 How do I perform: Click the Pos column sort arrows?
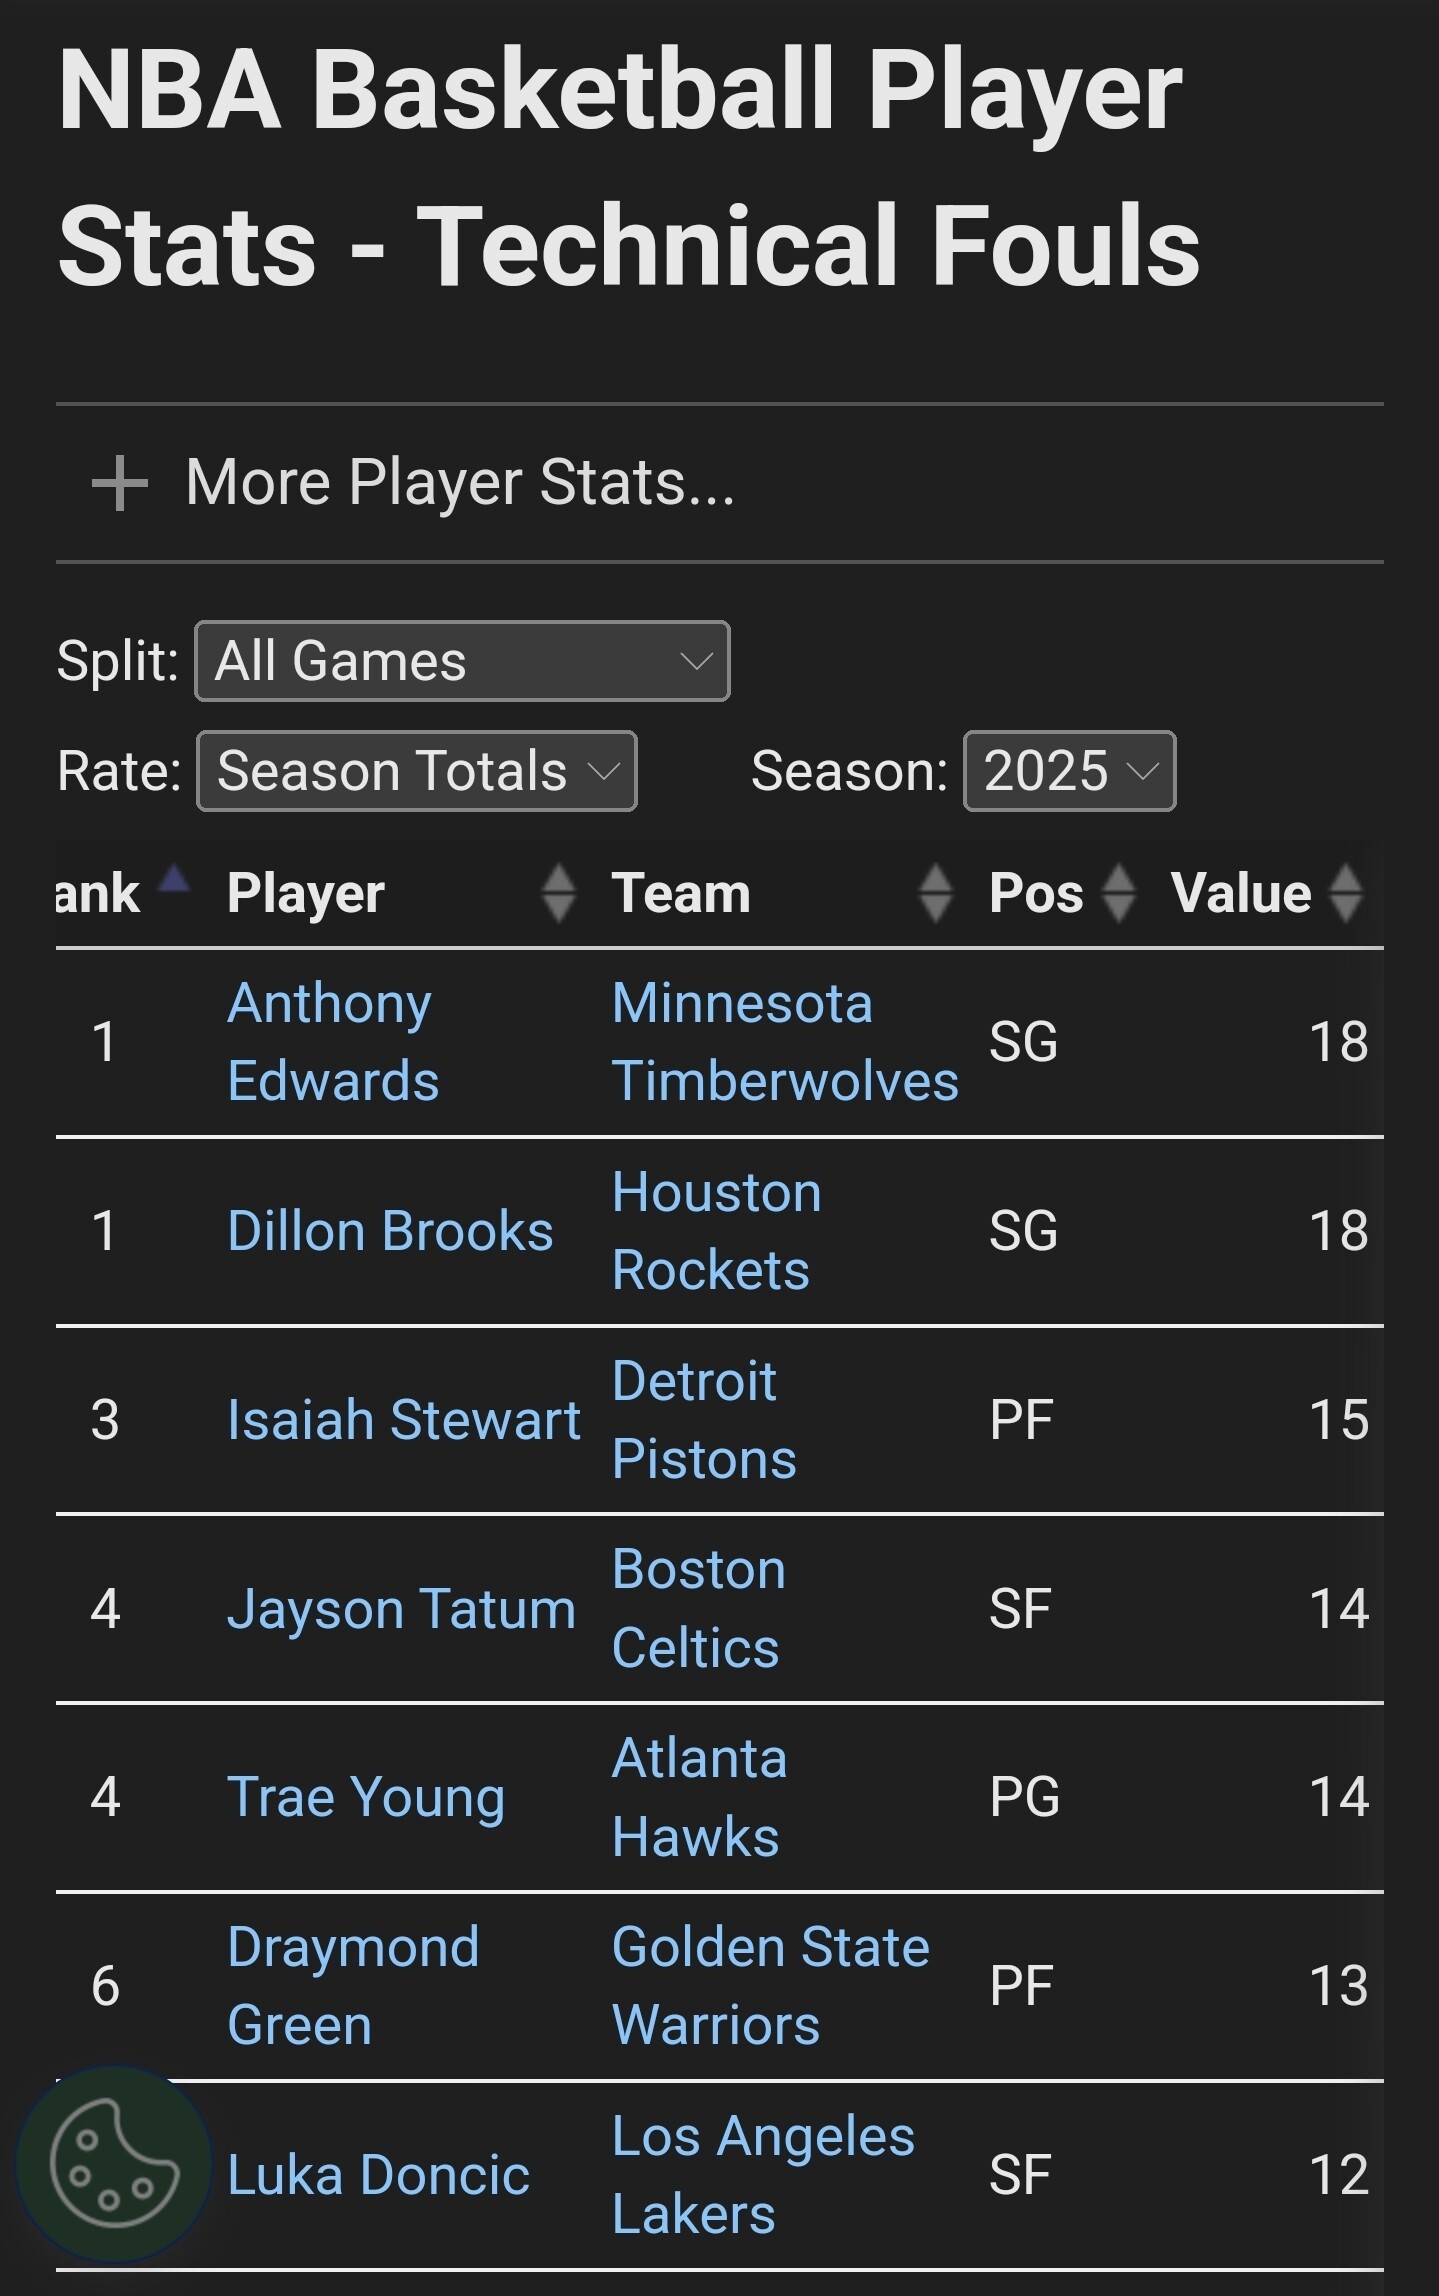[1118, 892]
